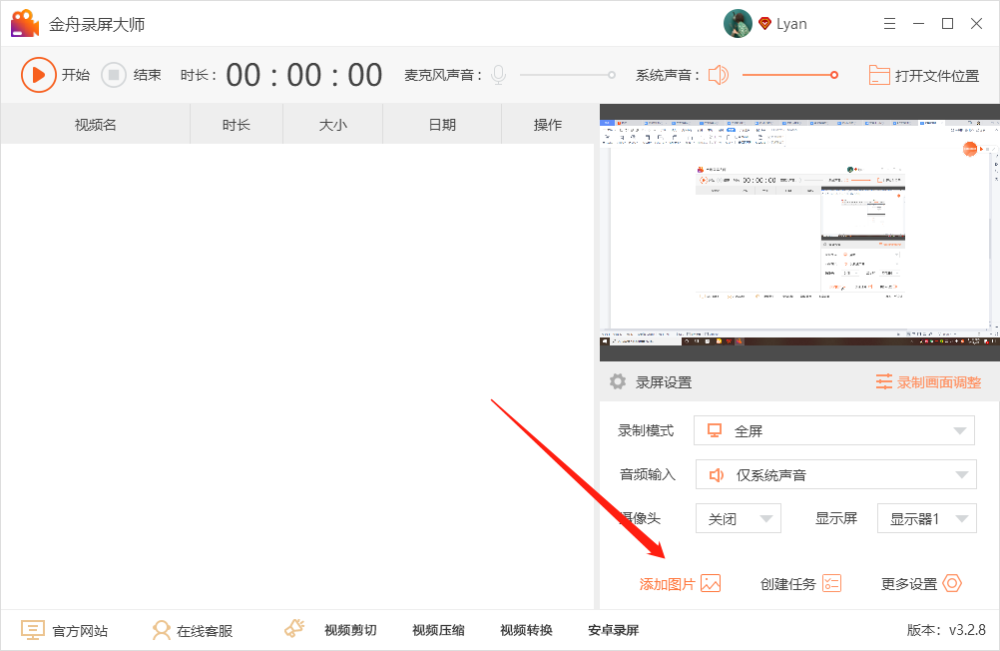Click the 创建任务 task list icon
1000x651 pixels.
click(832, 583)
